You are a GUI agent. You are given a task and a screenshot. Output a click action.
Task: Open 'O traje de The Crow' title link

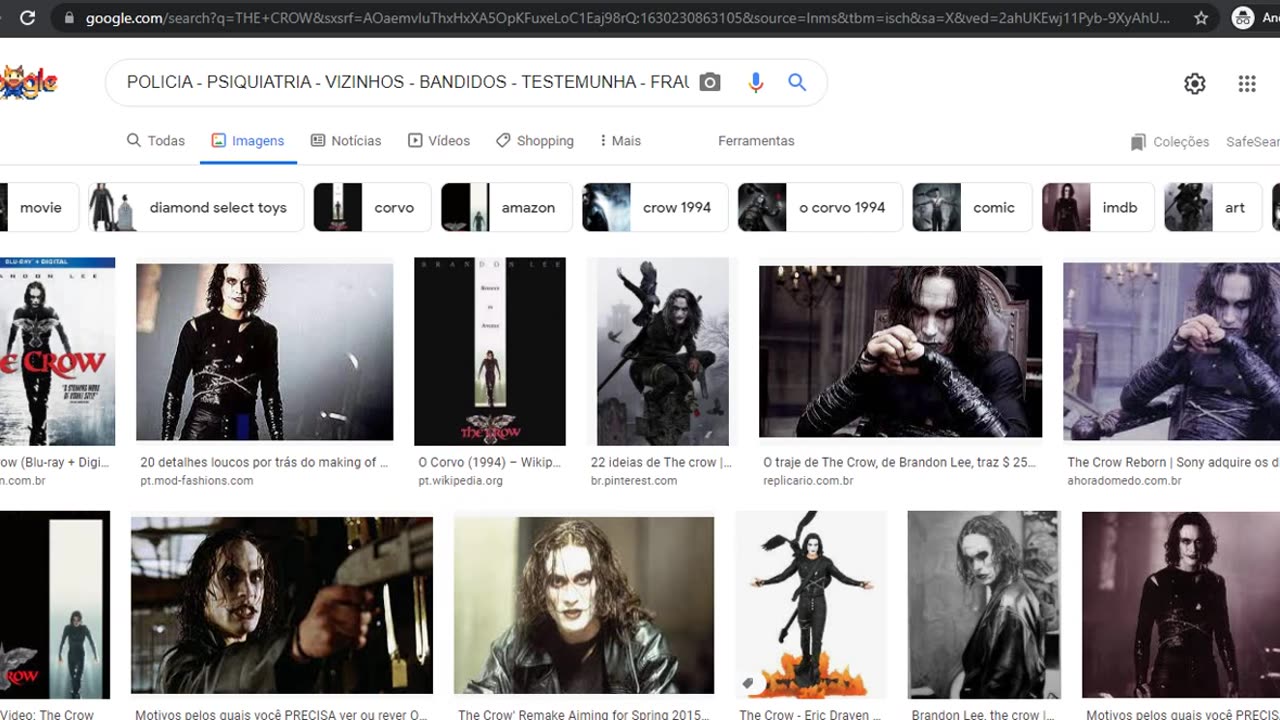pyautogui.click(x=900, y=462)
